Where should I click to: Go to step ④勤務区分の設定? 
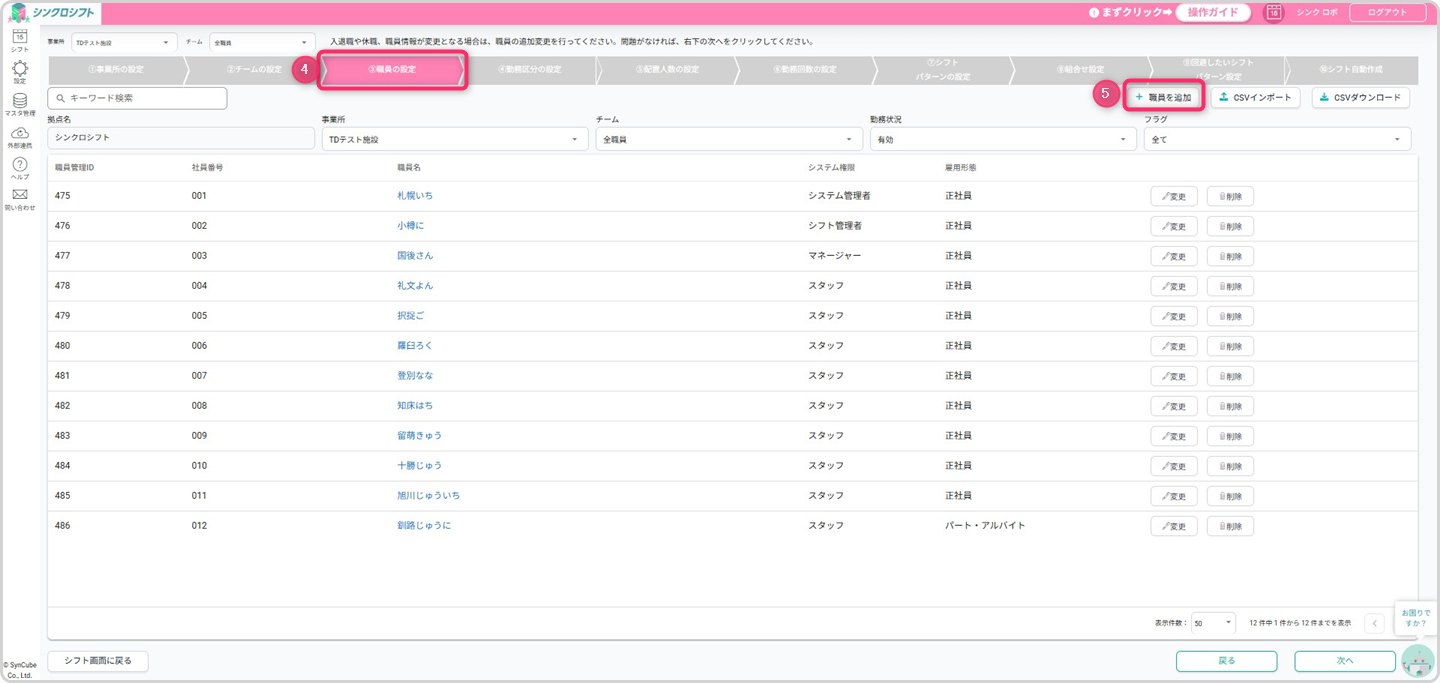pyautogui.click(x=529, y=70)
